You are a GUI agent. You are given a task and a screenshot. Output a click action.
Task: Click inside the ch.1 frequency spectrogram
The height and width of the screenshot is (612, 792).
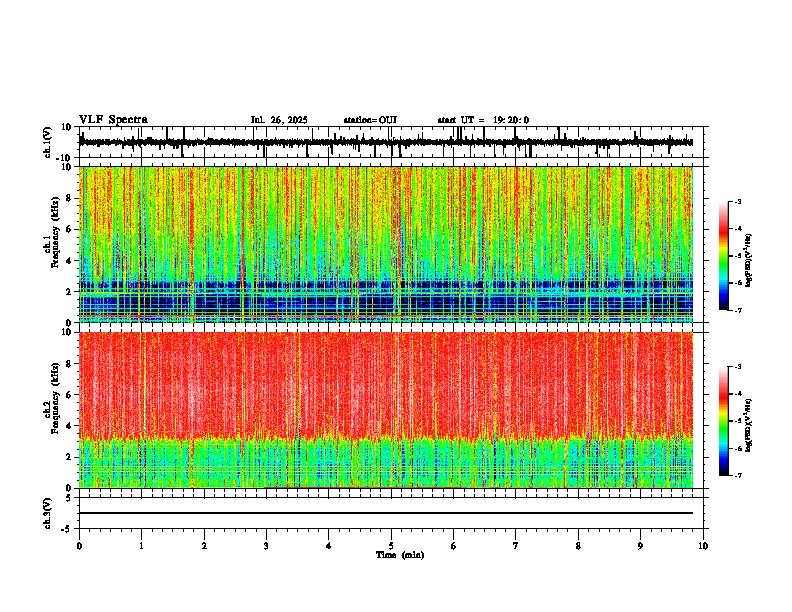pyautogui.click(x=386, y=244)
